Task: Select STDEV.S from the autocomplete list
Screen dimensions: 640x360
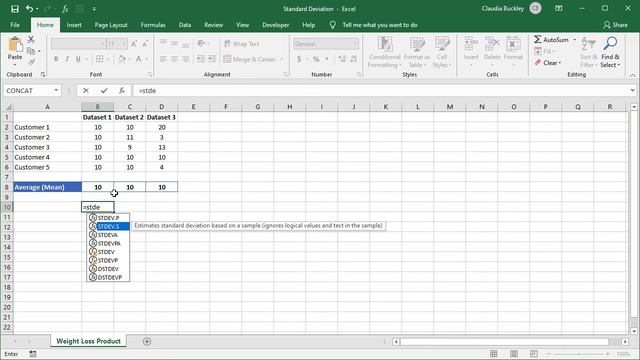Action: click(x=108, y=226)
